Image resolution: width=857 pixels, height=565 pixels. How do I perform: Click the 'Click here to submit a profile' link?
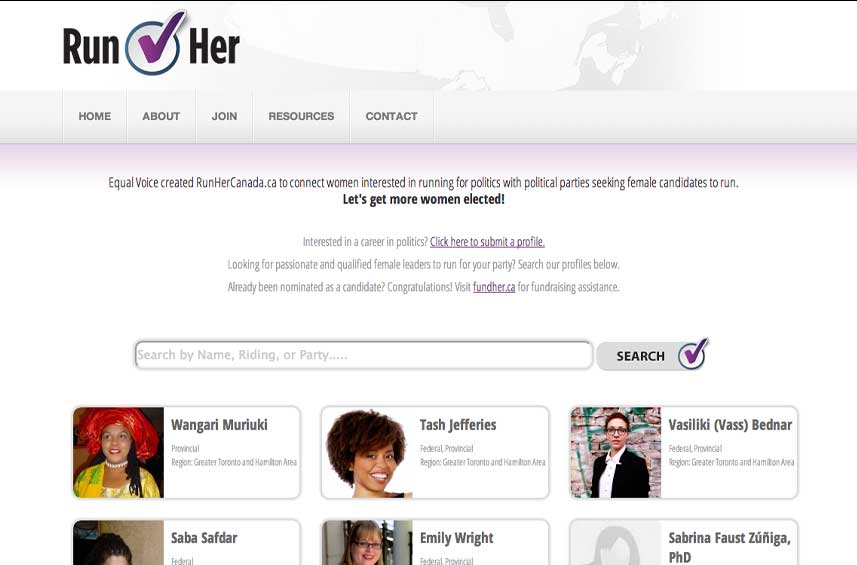(x=487, y=242)
